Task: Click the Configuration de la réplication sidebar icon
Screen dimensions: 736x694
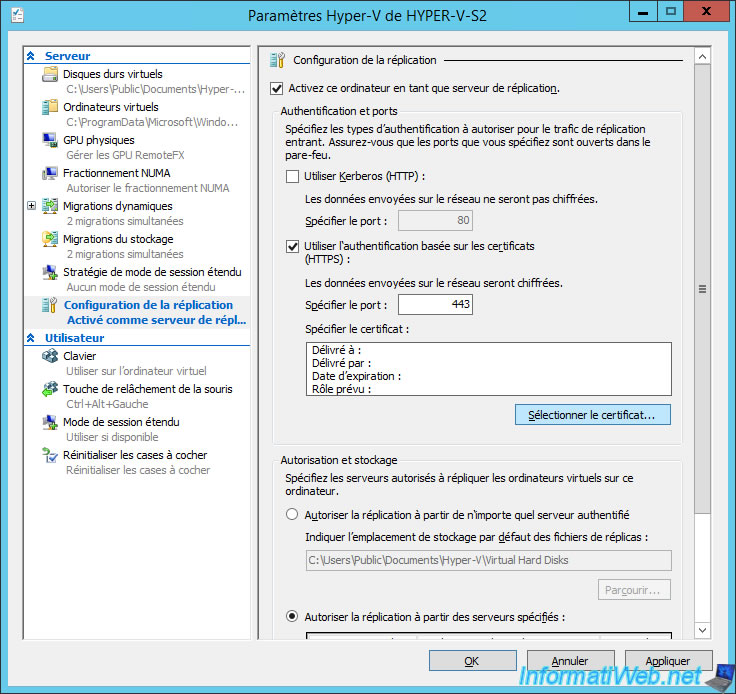Action: click(x=50, y=305)
